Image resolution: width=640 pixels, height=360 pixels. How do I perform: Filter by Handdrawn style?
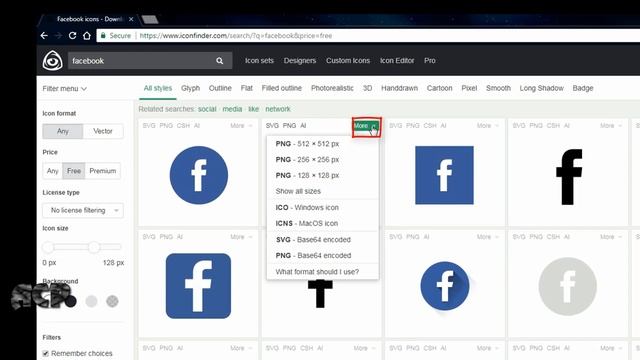tap(399, 88)
